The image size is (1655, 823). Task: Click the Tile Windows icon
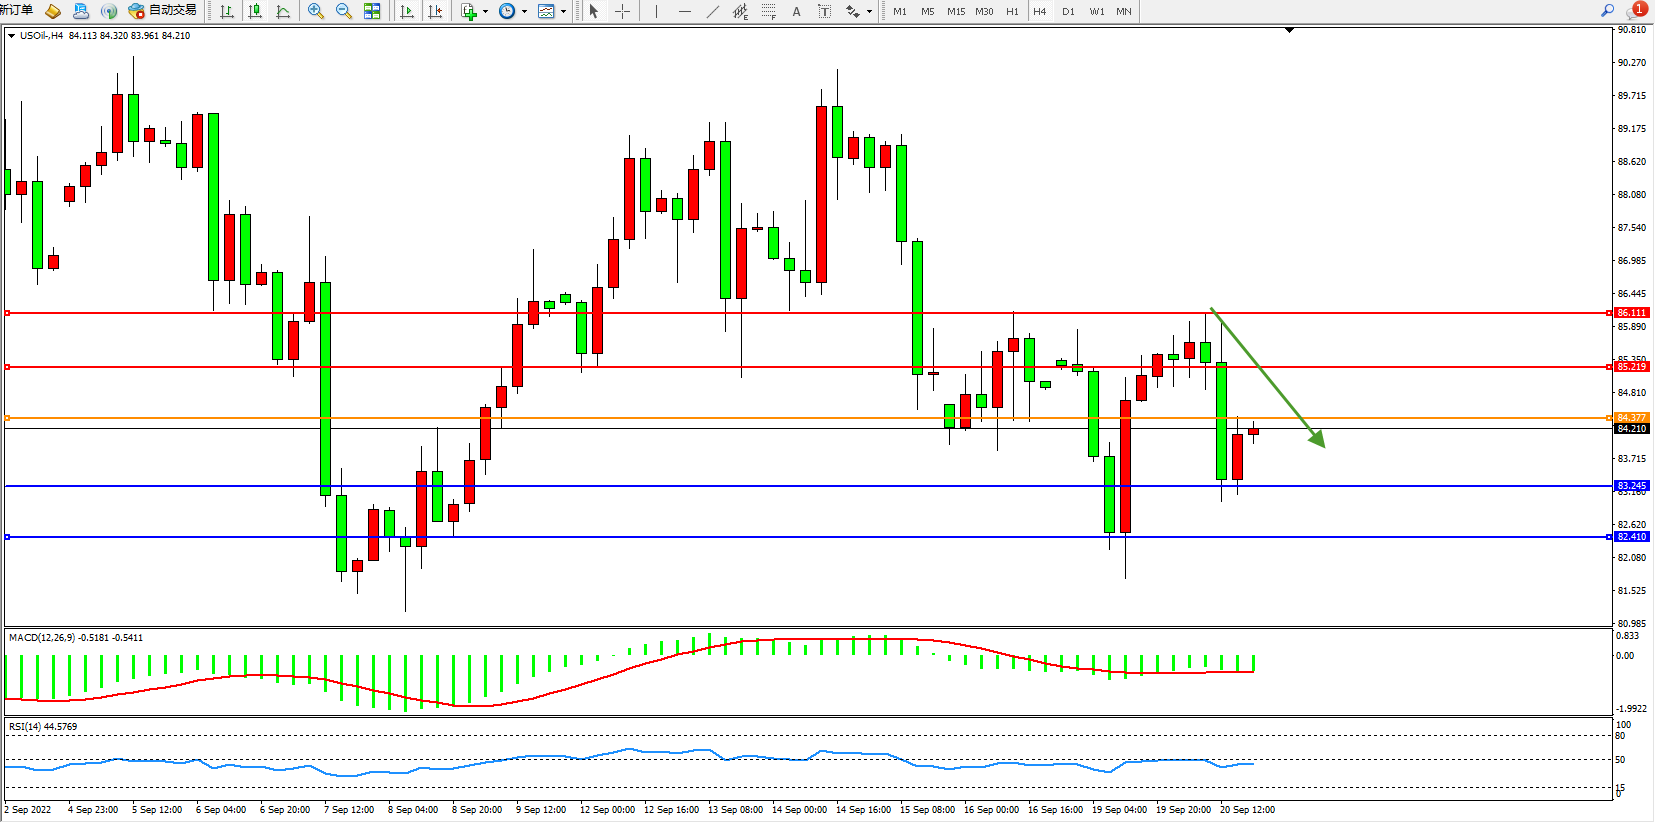pyautogui.click(x=372, y=11)
